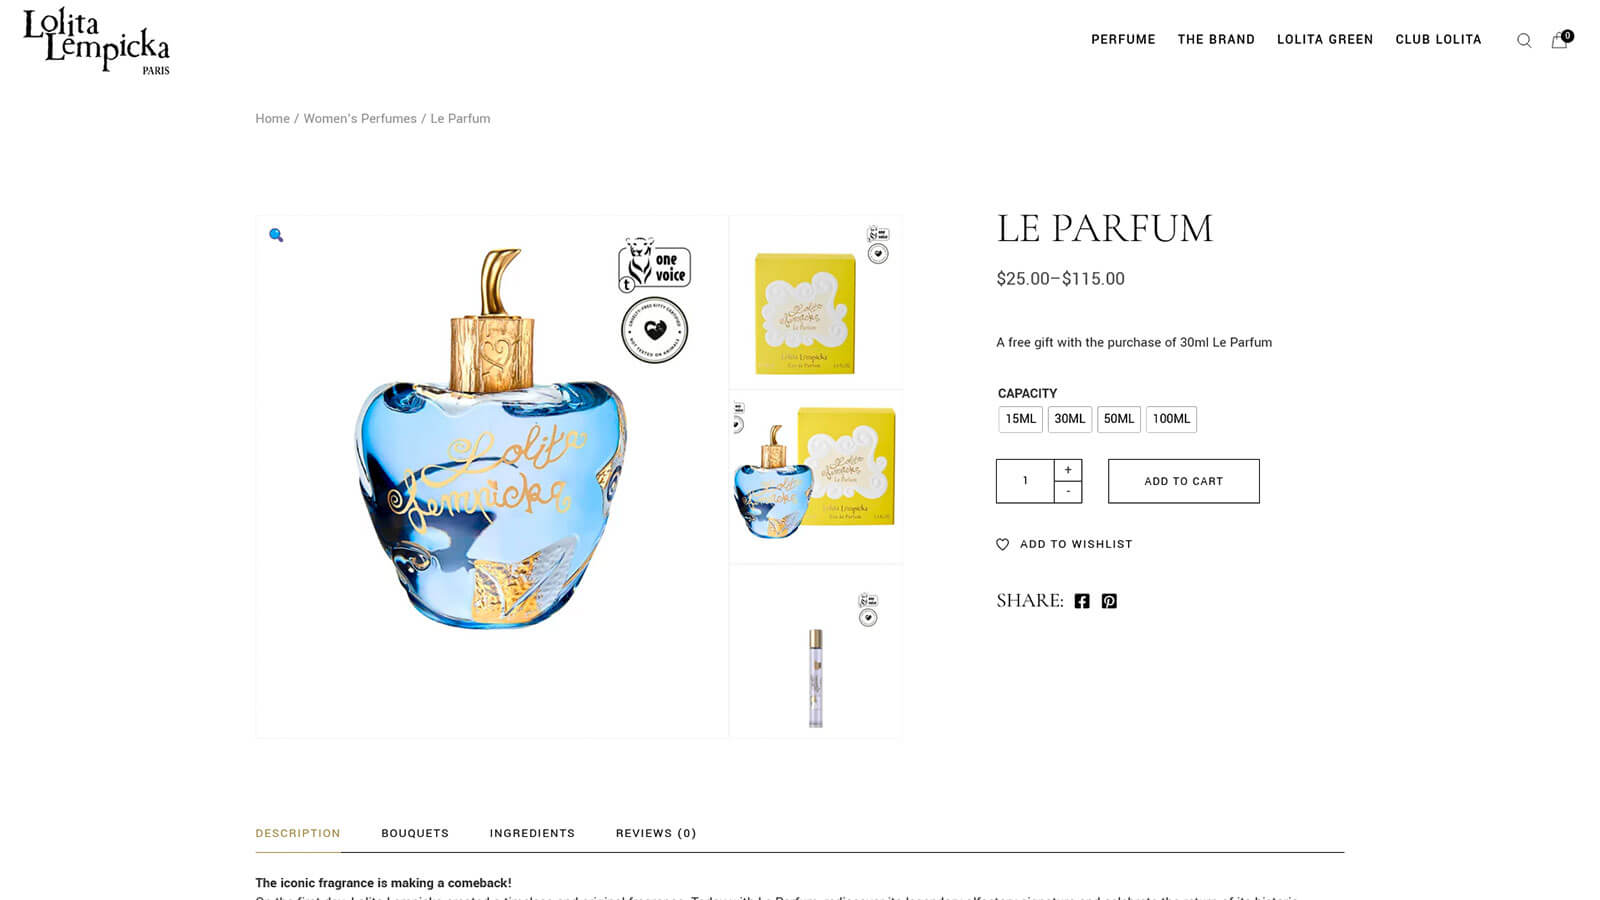This screenshot has width=1600, height=900.
Task: View the yellow box packaging thumbnail
Action: tap(815, 302)
